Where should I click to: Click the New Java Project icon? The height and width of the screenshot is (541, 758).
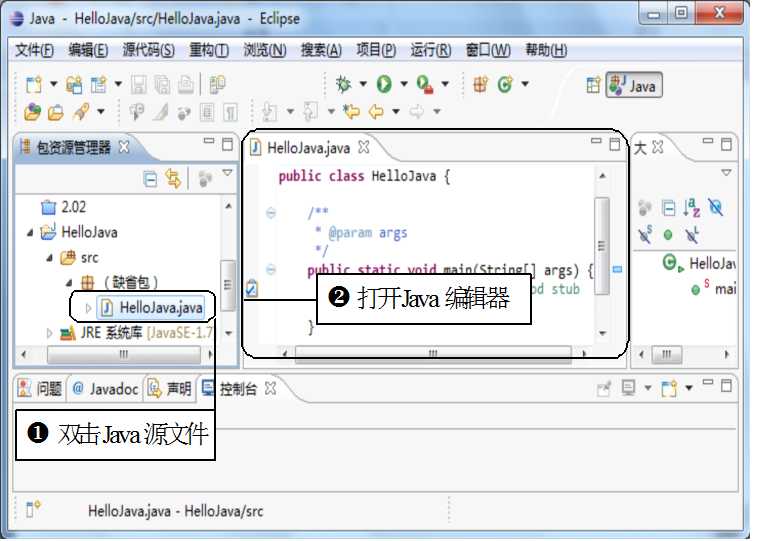click(x=74, y=85)
